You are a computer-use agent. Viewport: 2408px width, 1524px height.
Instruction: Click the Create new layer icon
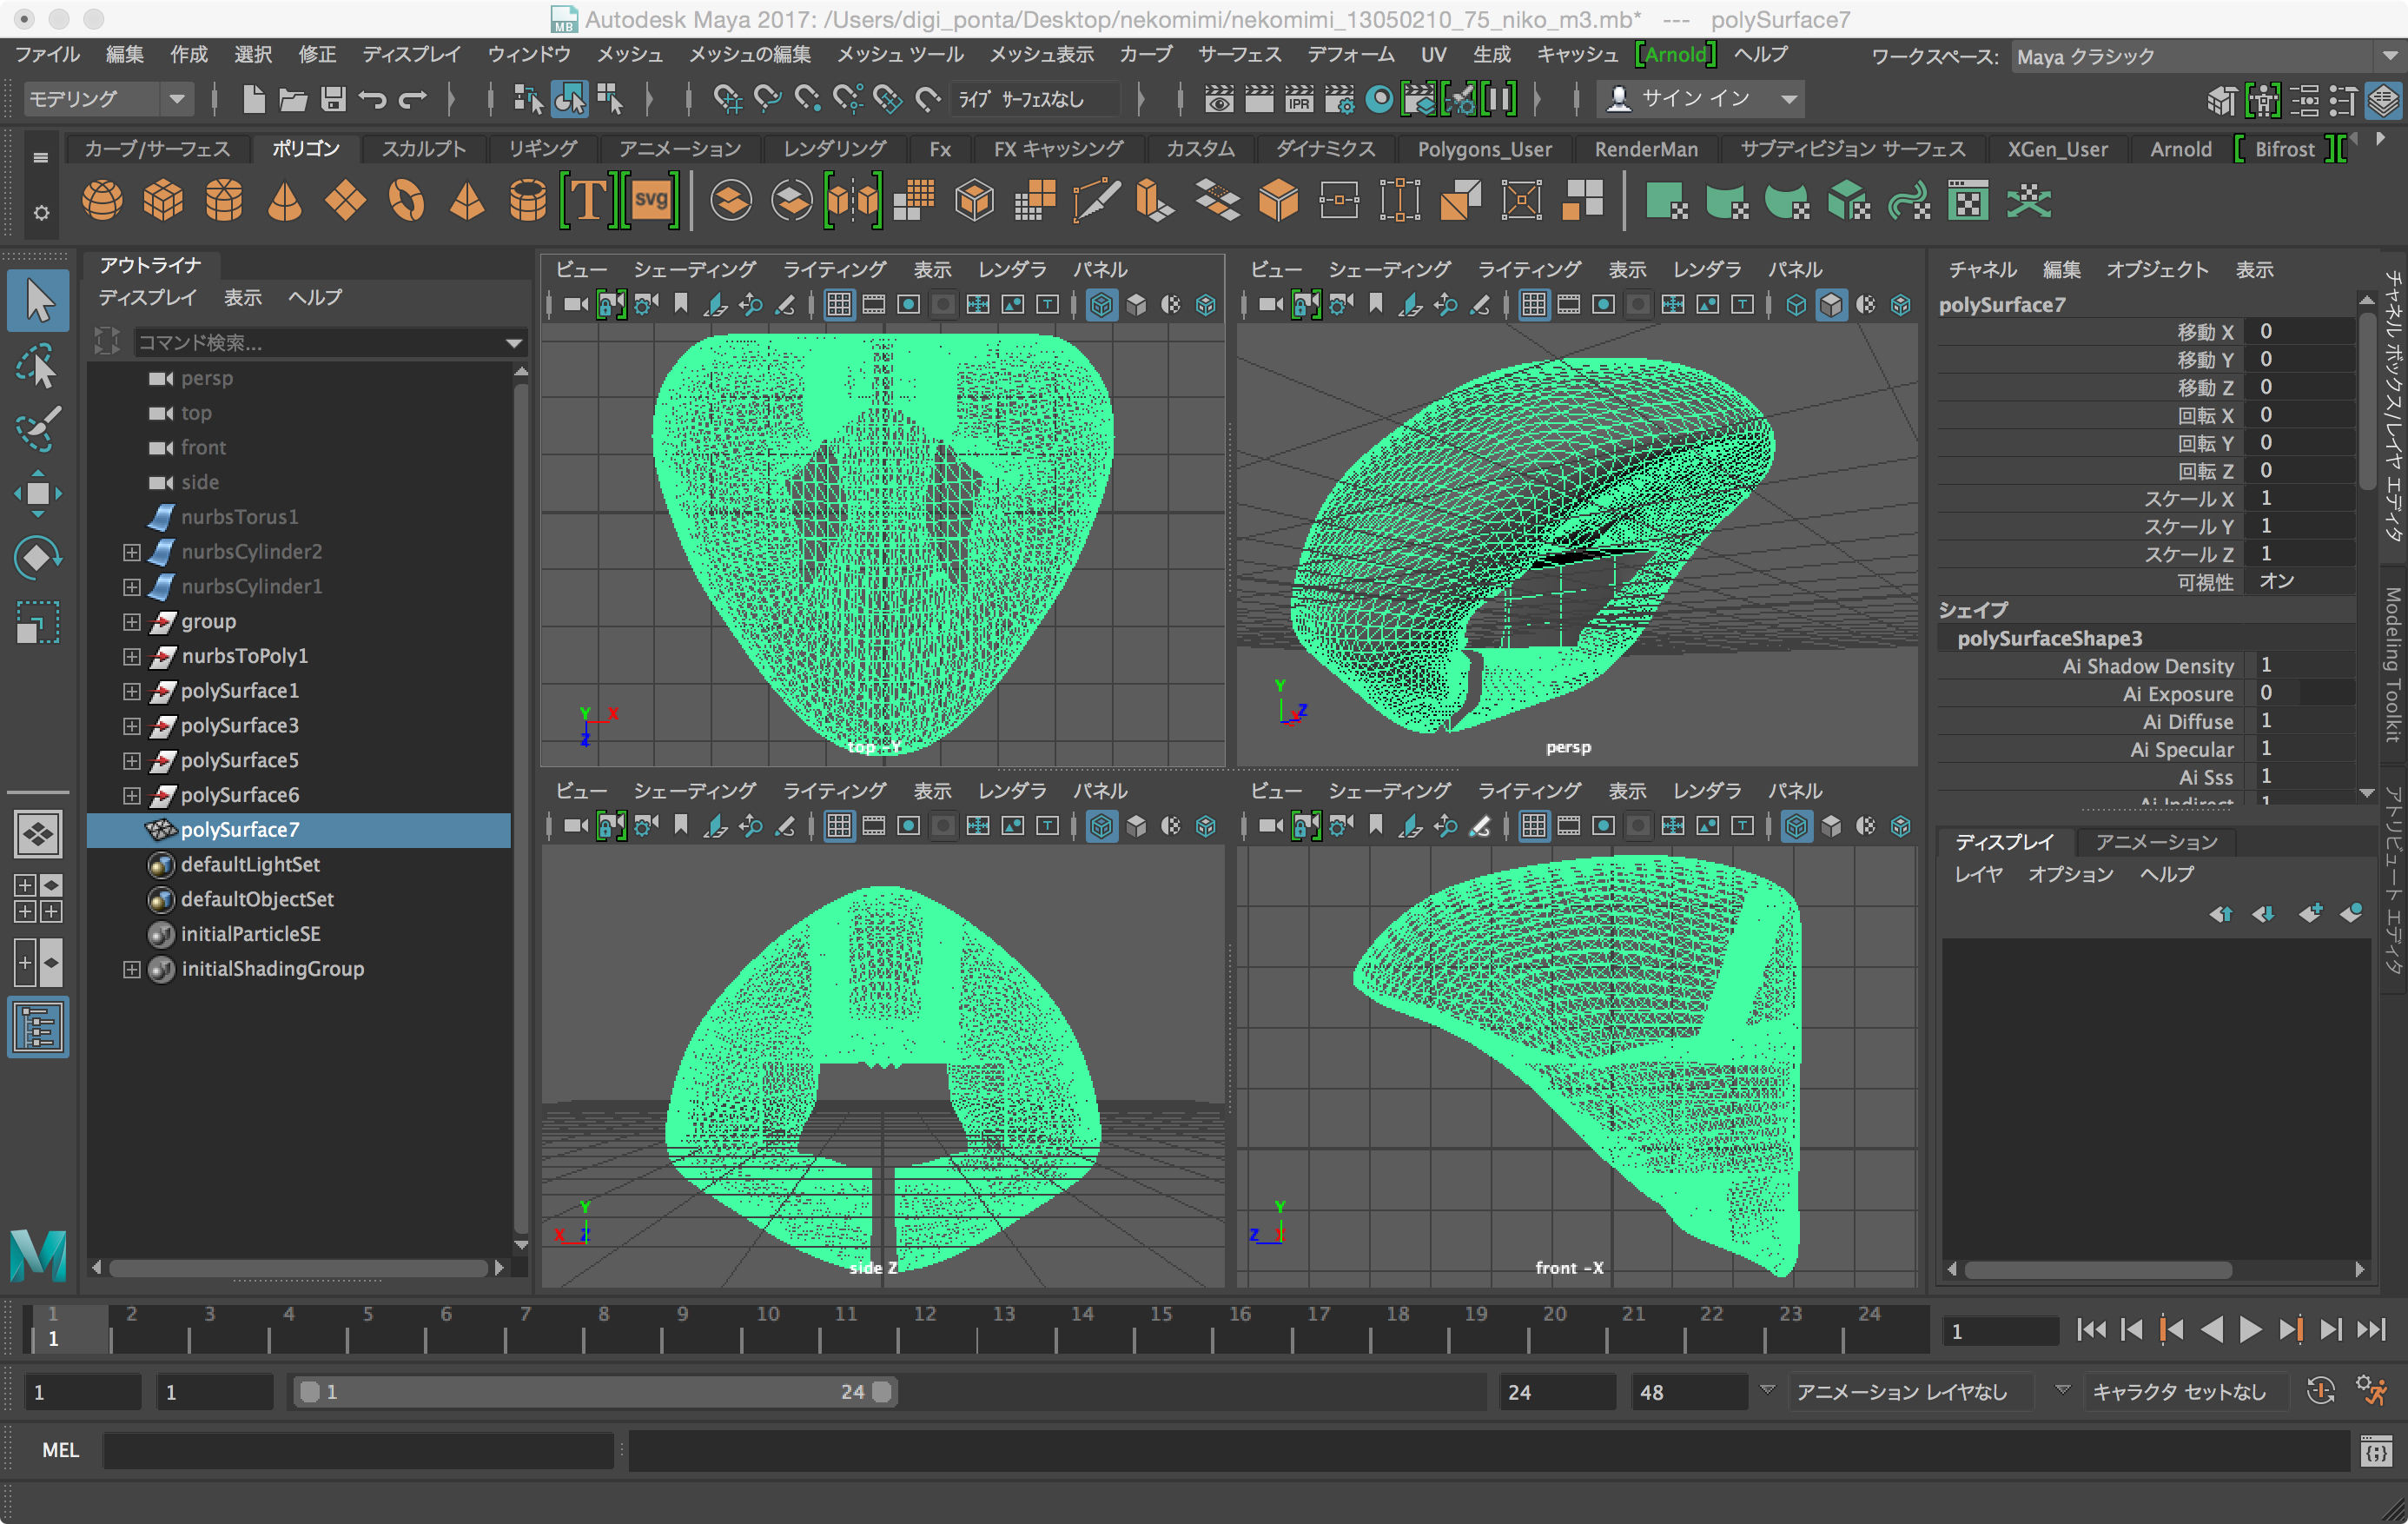(2311, 913)
